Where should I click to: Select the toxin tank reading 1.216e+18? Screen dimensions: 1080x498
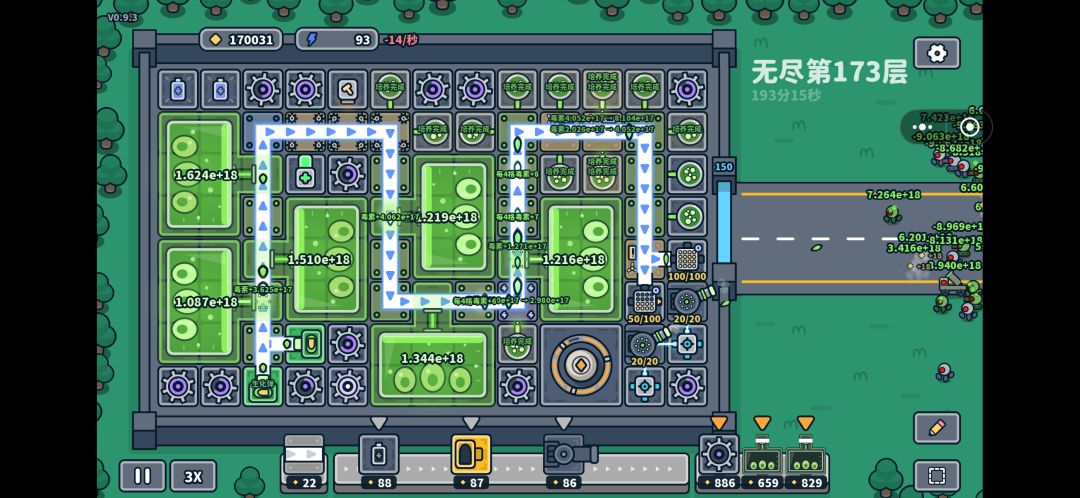click(581, 259)
